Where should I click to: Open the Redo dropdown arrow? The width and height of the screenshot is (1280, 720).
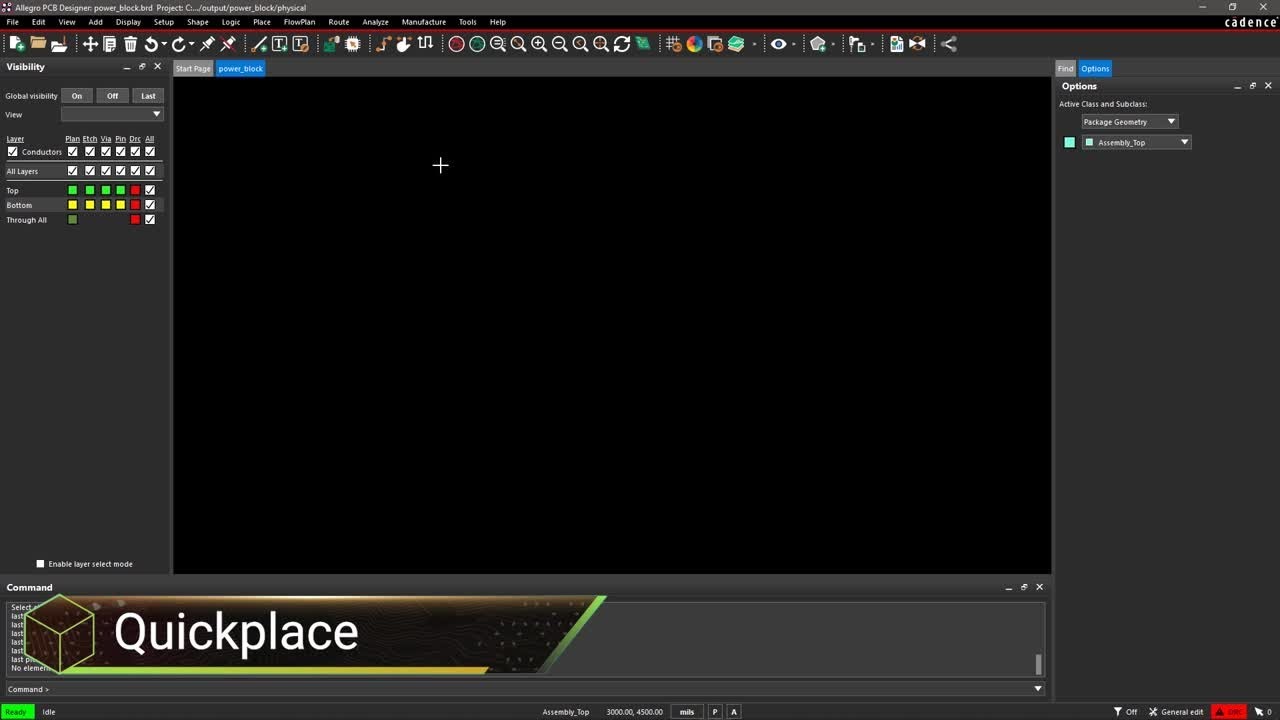[191, 44]
